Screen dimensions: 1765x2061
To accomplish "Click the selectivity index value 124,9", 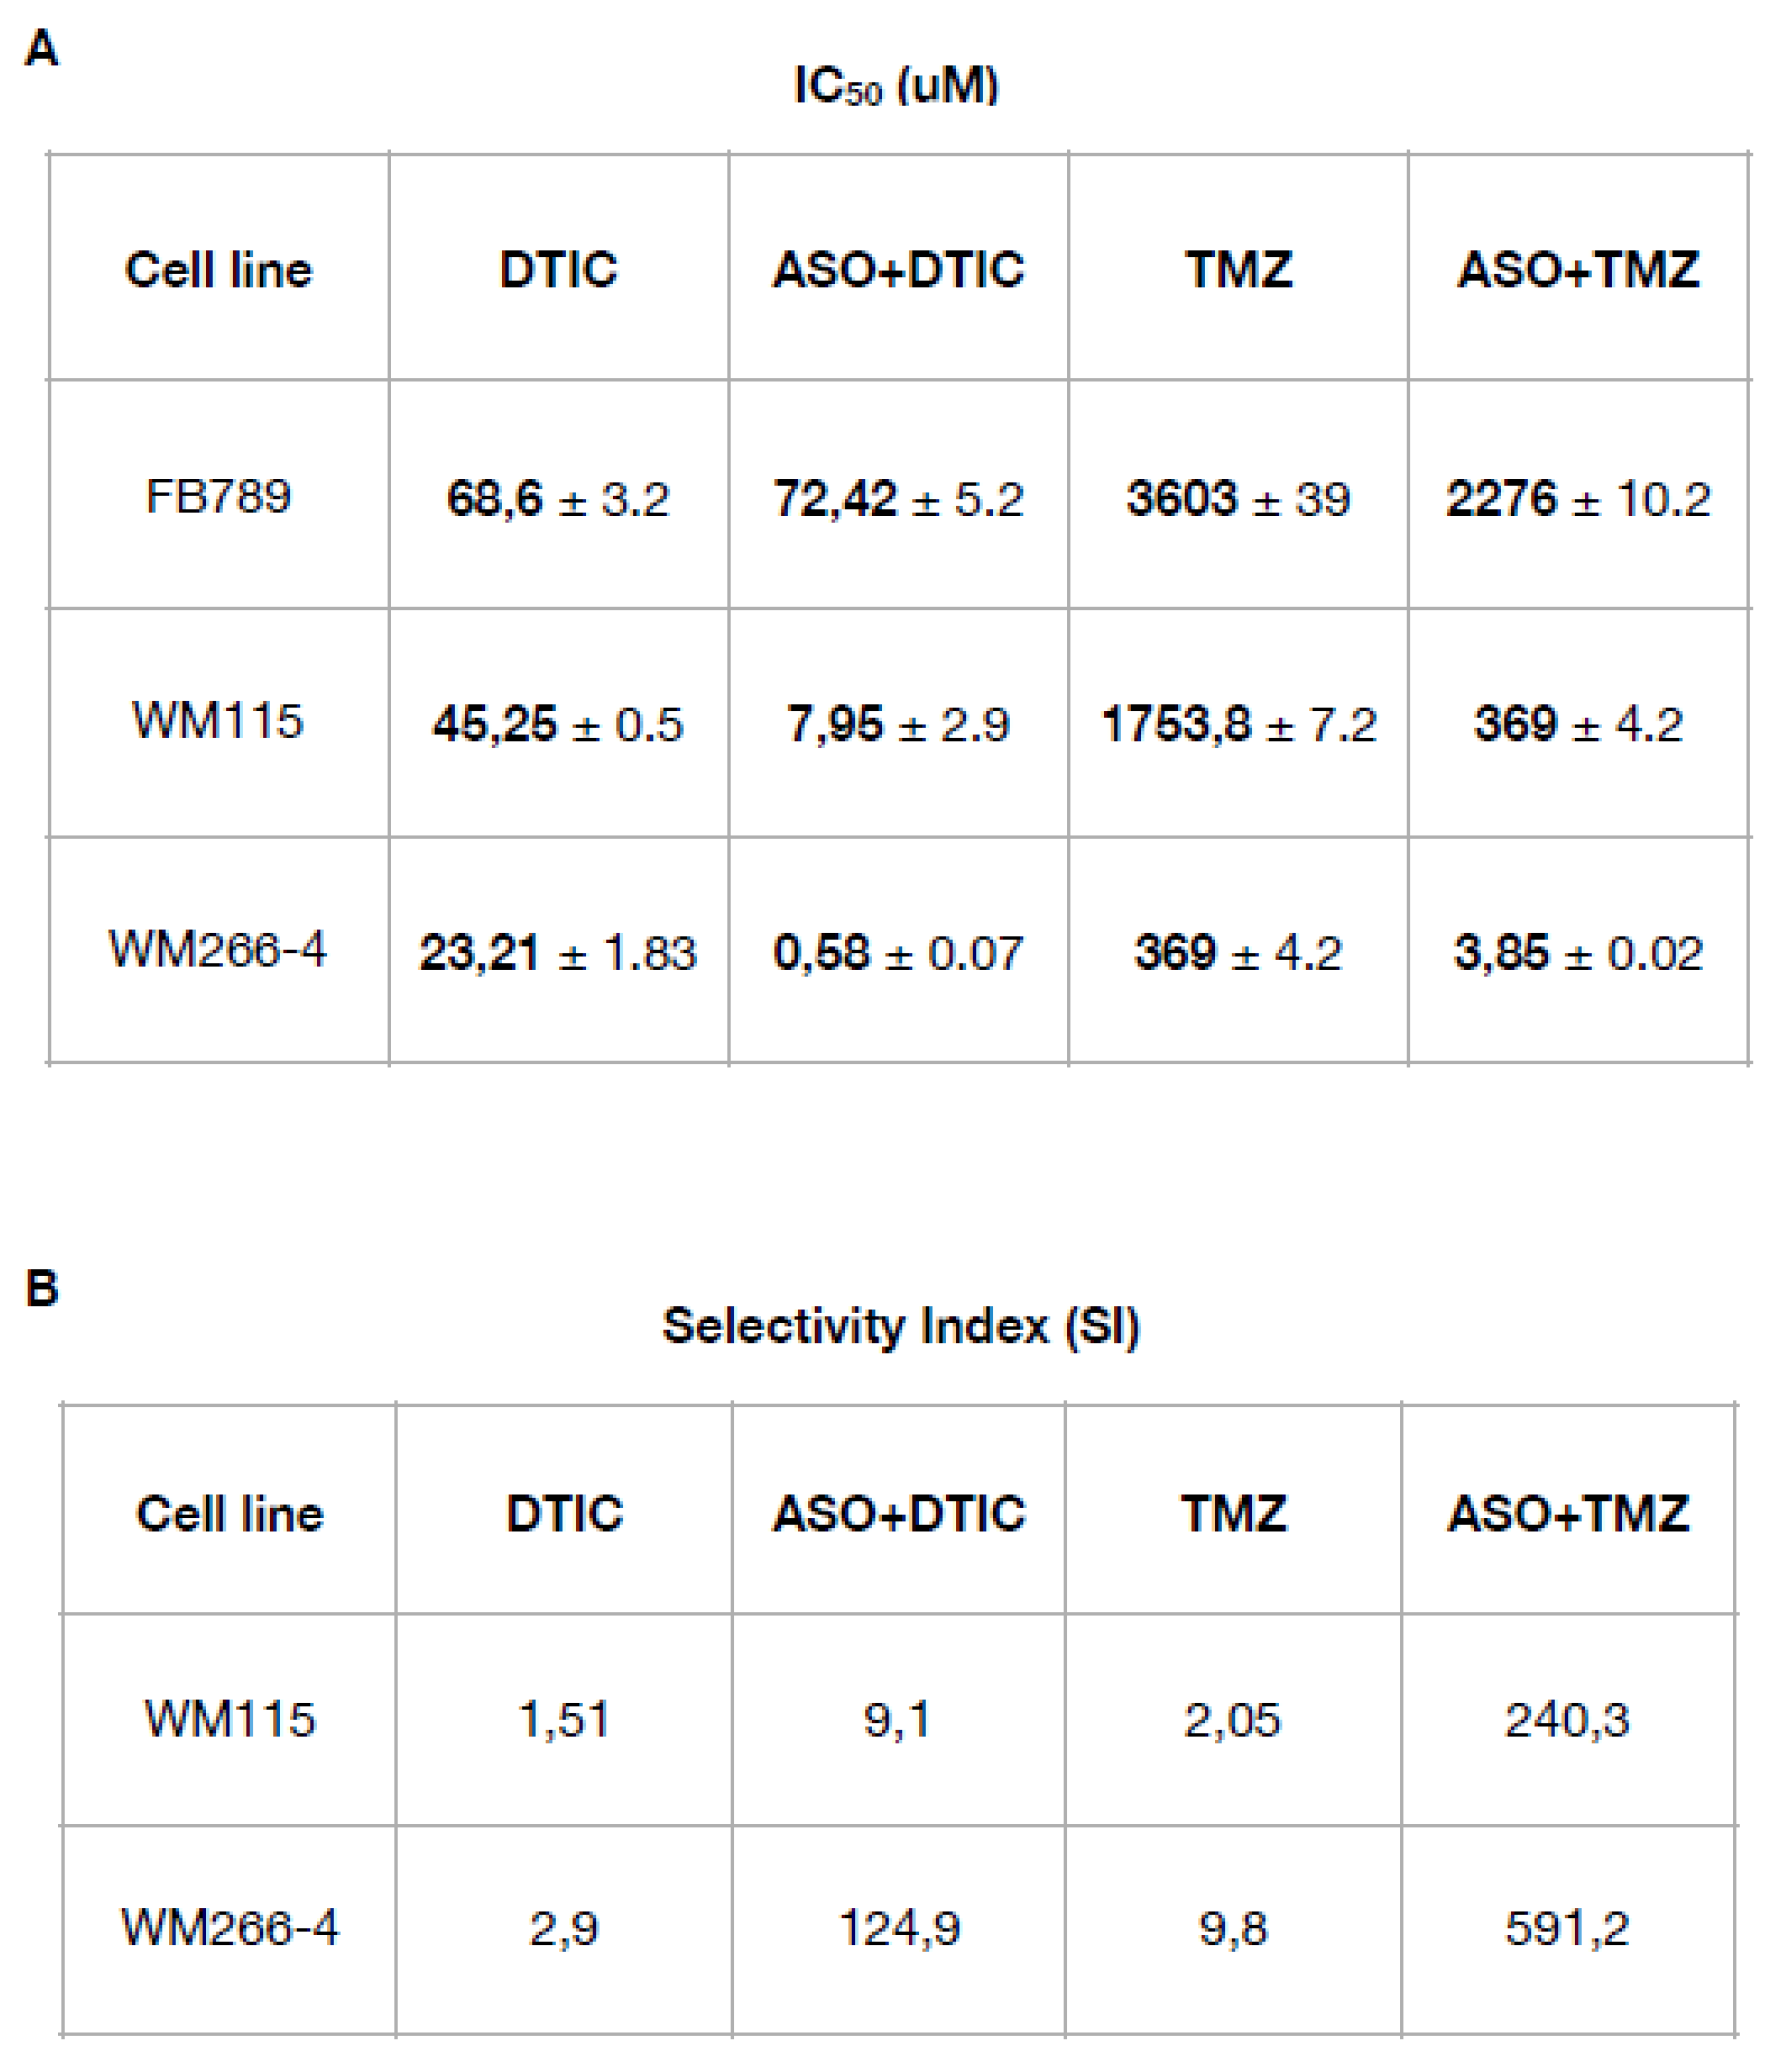I will pyautogui.click(x=898, y=1928).
